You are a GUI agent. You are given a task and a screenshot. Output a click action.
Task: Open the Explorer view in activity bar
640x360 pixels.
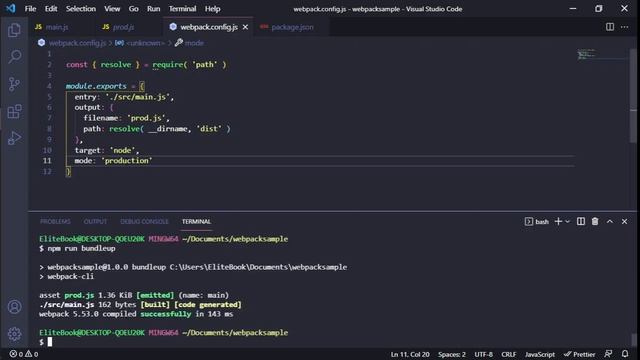pyautogui.click(x=14, y=30)
